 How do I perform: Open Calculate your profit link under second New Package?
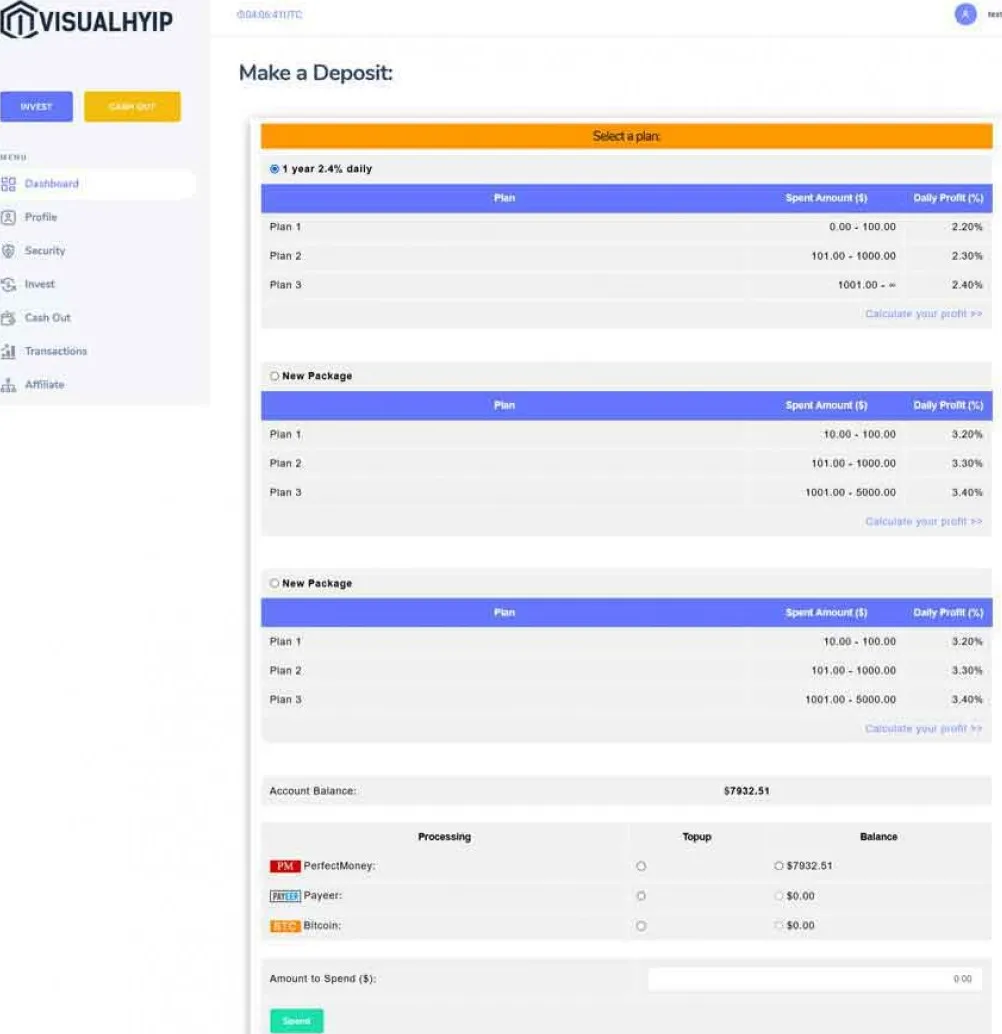click(x=924, y=729)
